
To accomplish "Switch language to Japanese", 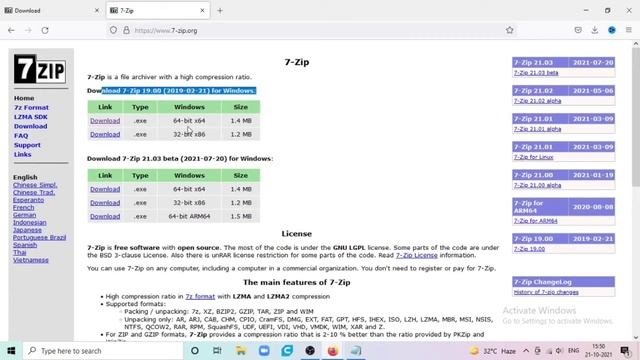I will click(x=27, y=230).
